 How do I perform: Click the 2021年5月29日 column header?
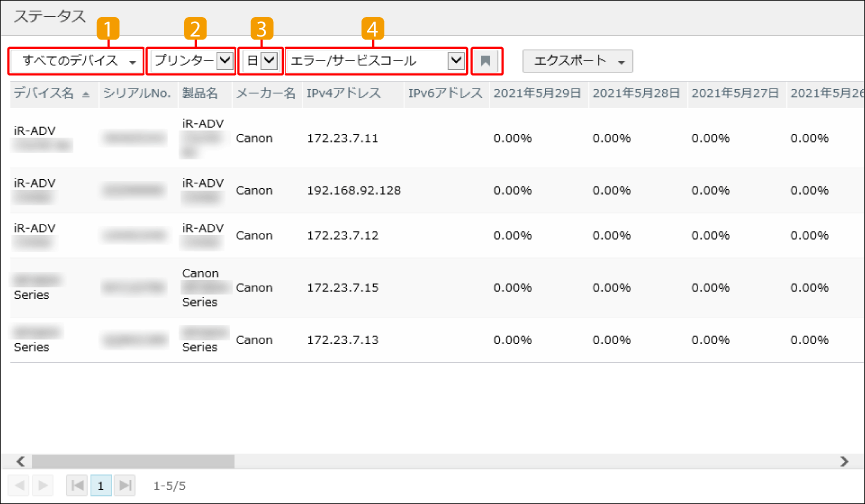[537, 93]
